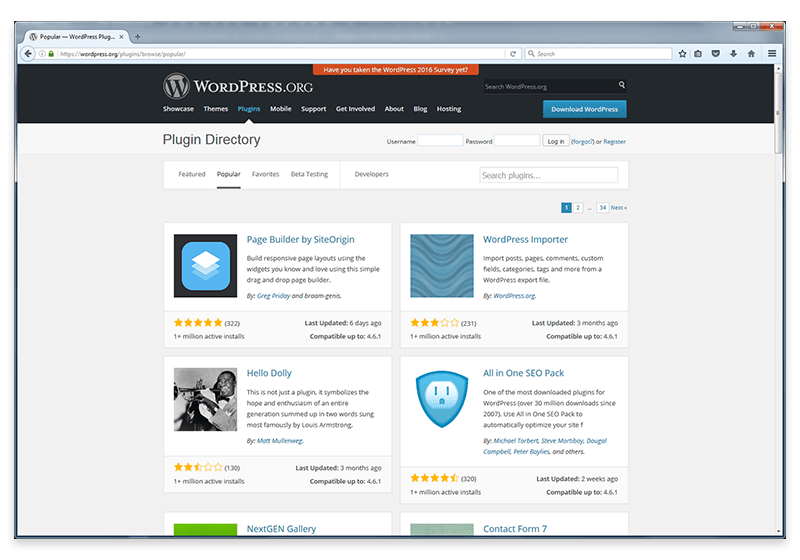Click the All in One SEO shield icon

pyautogui.click(x=442, y=399)
